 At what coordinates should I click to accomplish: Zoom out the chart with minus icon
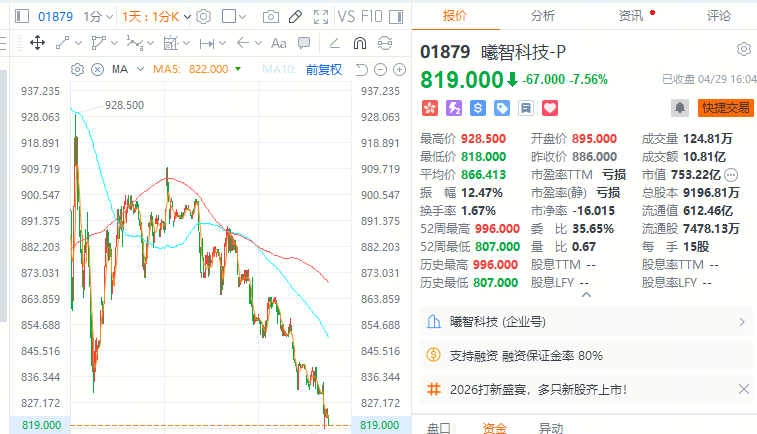[380, 70]
